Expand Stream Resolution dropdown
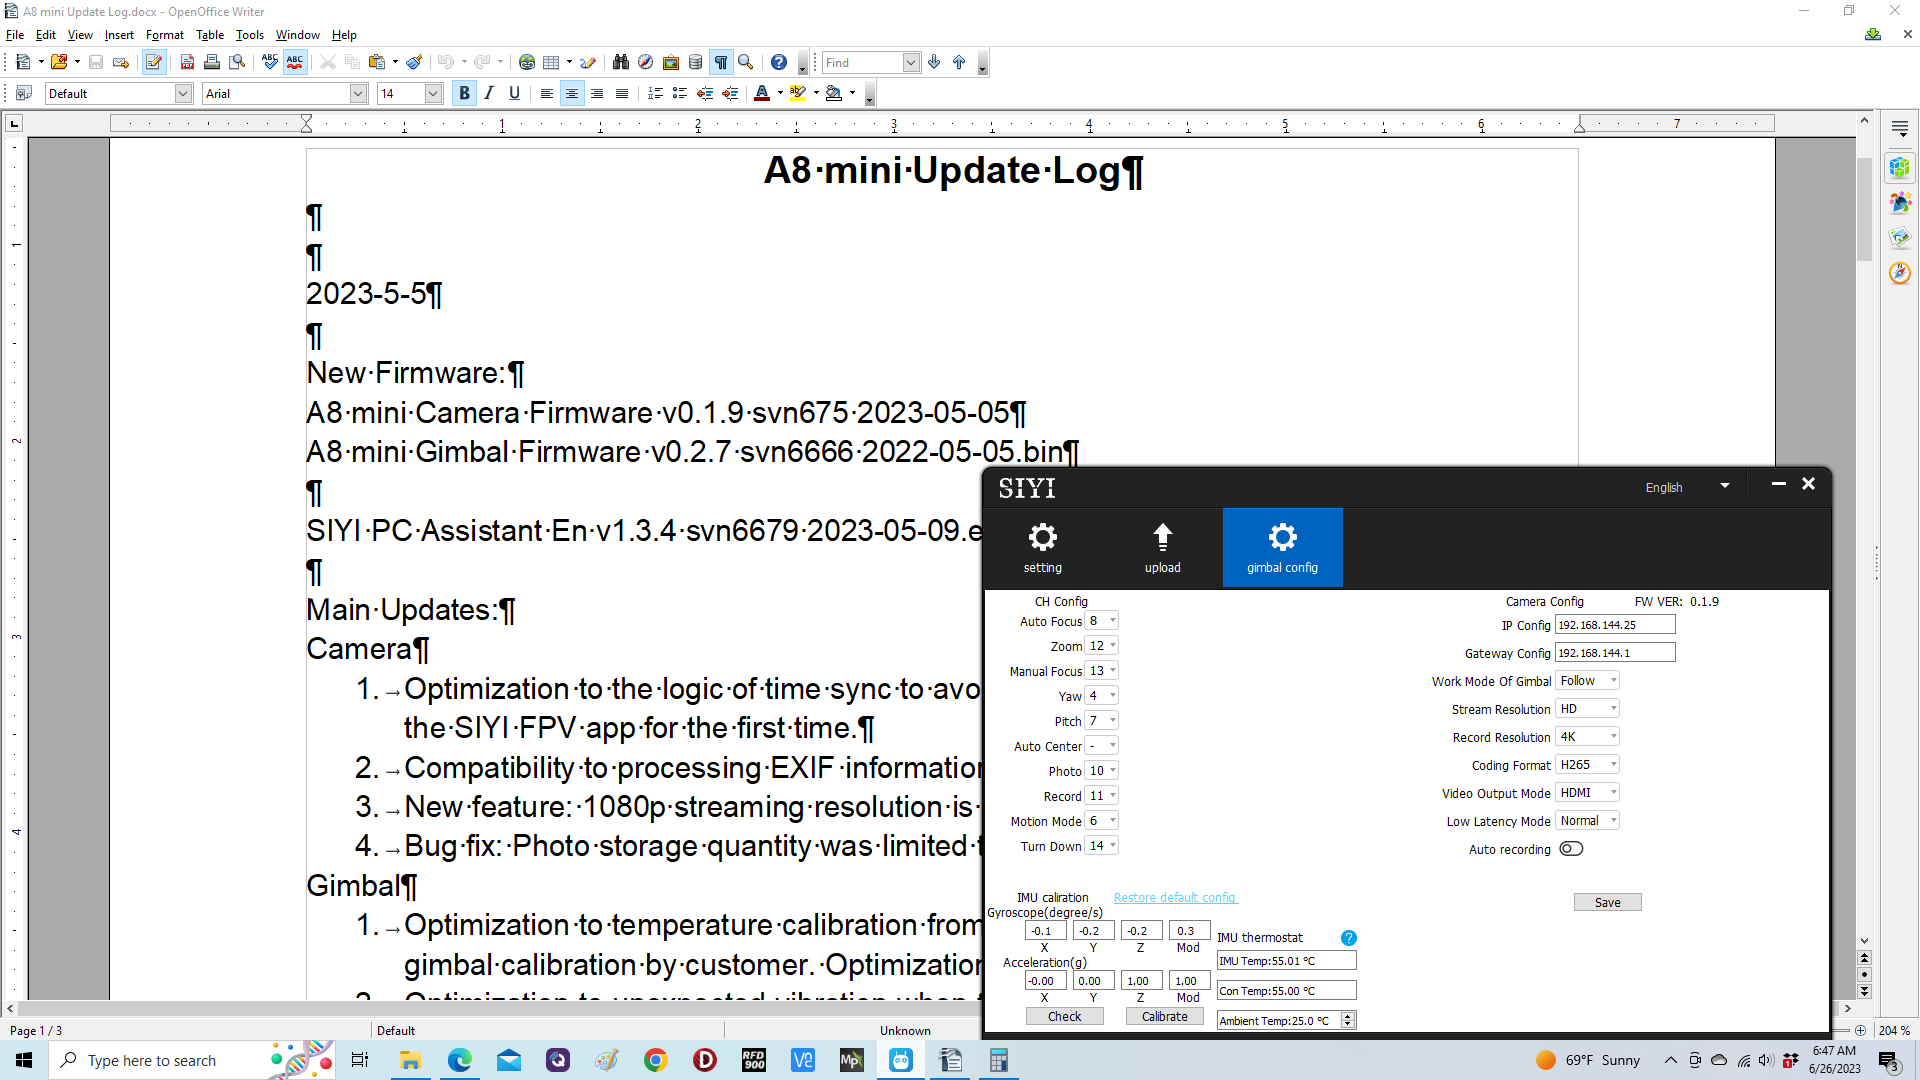1920x1080 pixels. tap(1587, 709)
